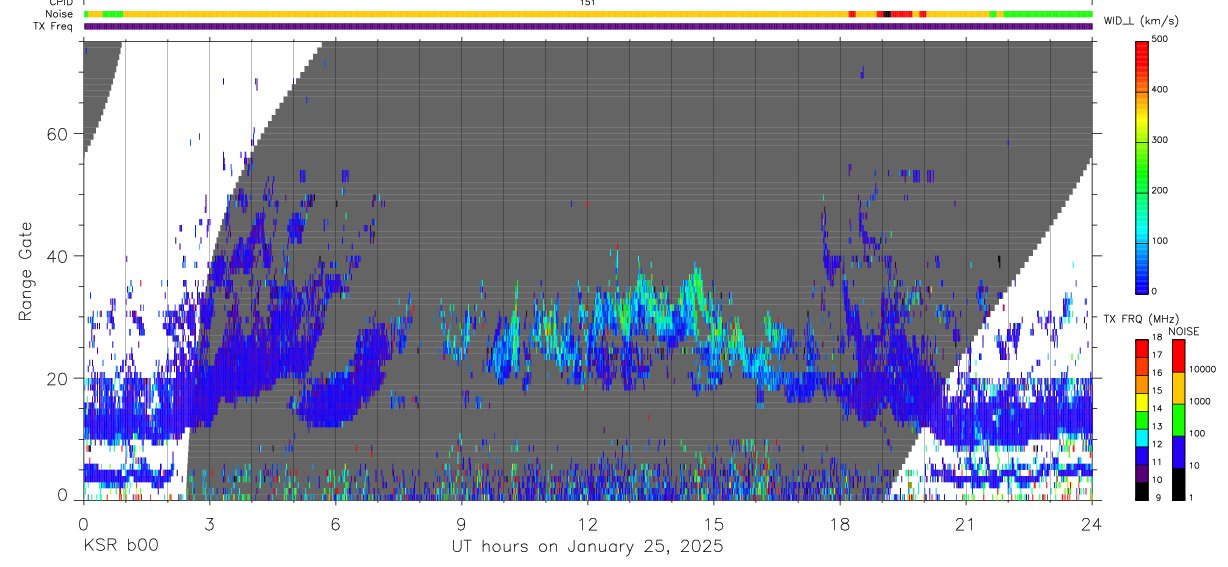Click the 10000 label in NOISE legend
Viewport: 1228px width, 567px height.
point(1201,369)
